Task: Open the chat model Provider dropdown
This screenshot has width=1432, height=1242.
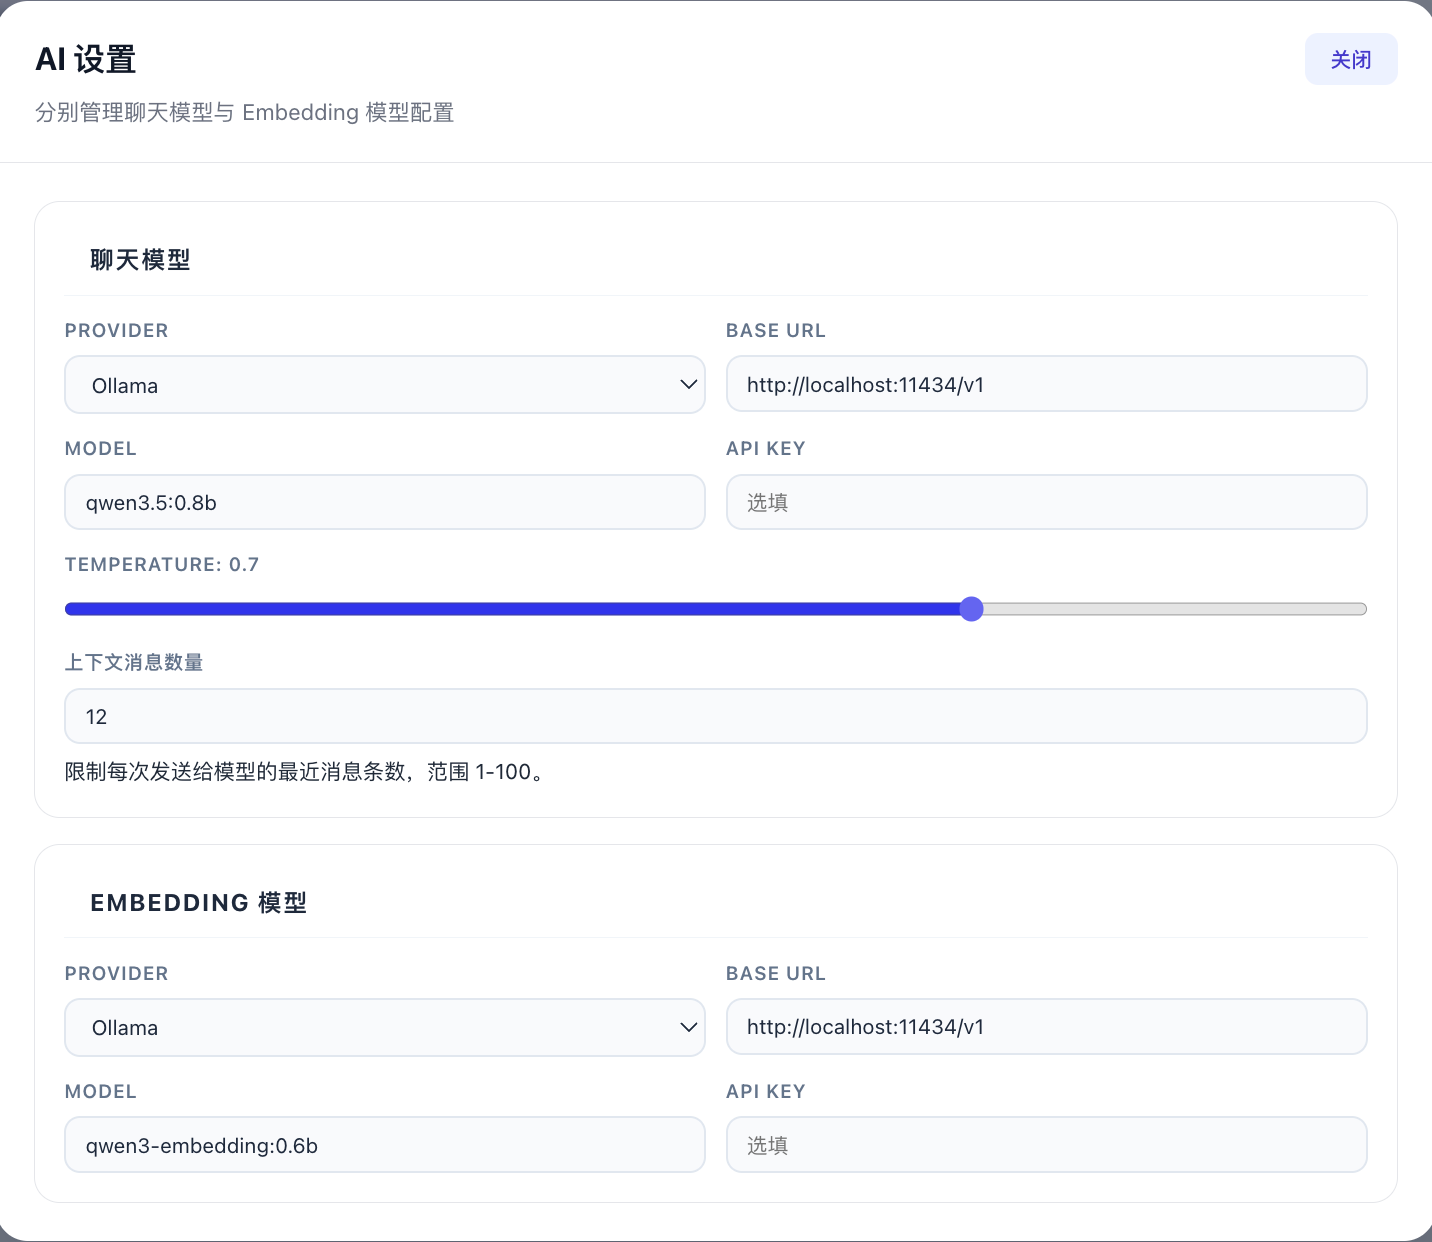Action: point(385,384)
